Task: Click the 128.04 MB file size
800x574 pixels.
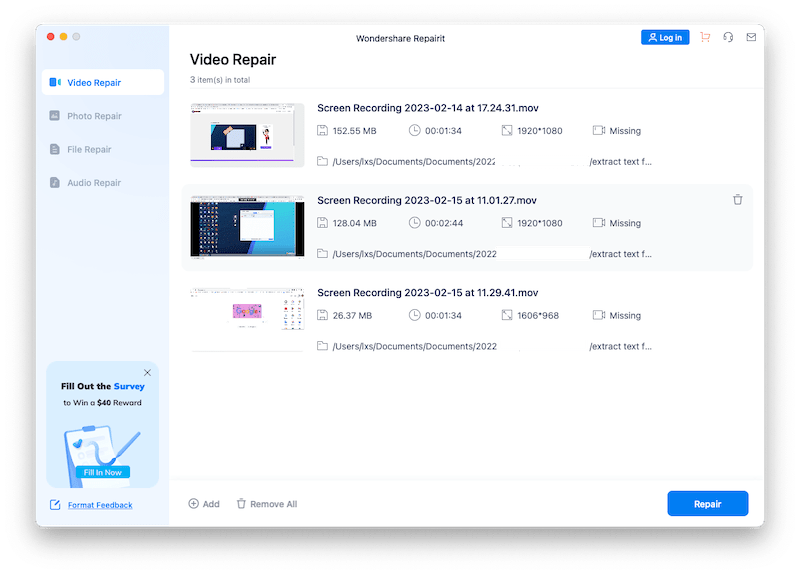Action: (354, 223)
